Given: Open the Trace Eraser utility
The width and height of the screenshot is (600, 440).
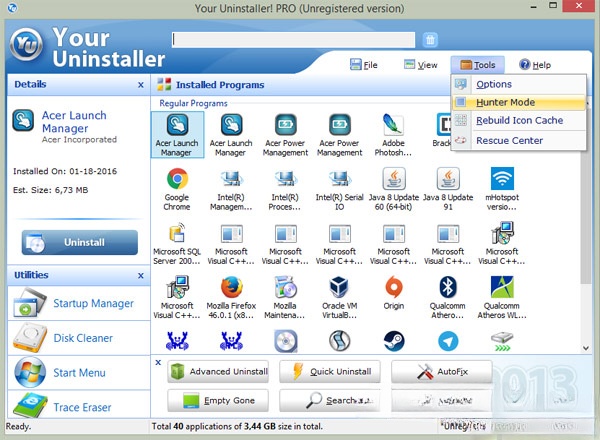Looking at the screenshot, I should 79,406.
